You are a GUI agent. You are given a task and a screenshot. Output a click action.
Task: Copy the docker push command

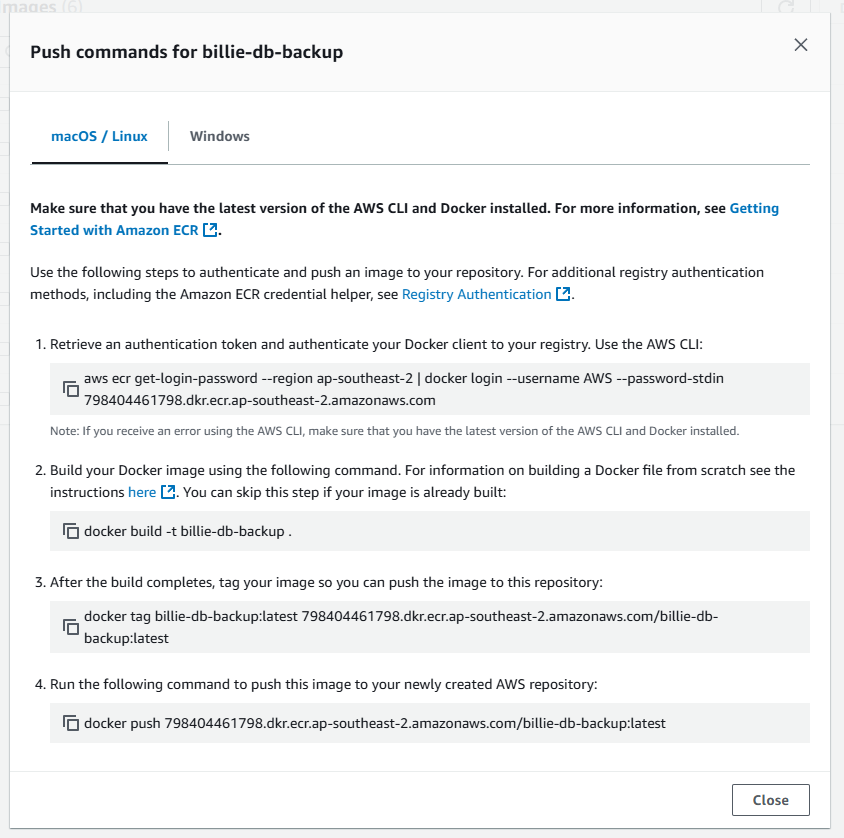pos(71,723)
